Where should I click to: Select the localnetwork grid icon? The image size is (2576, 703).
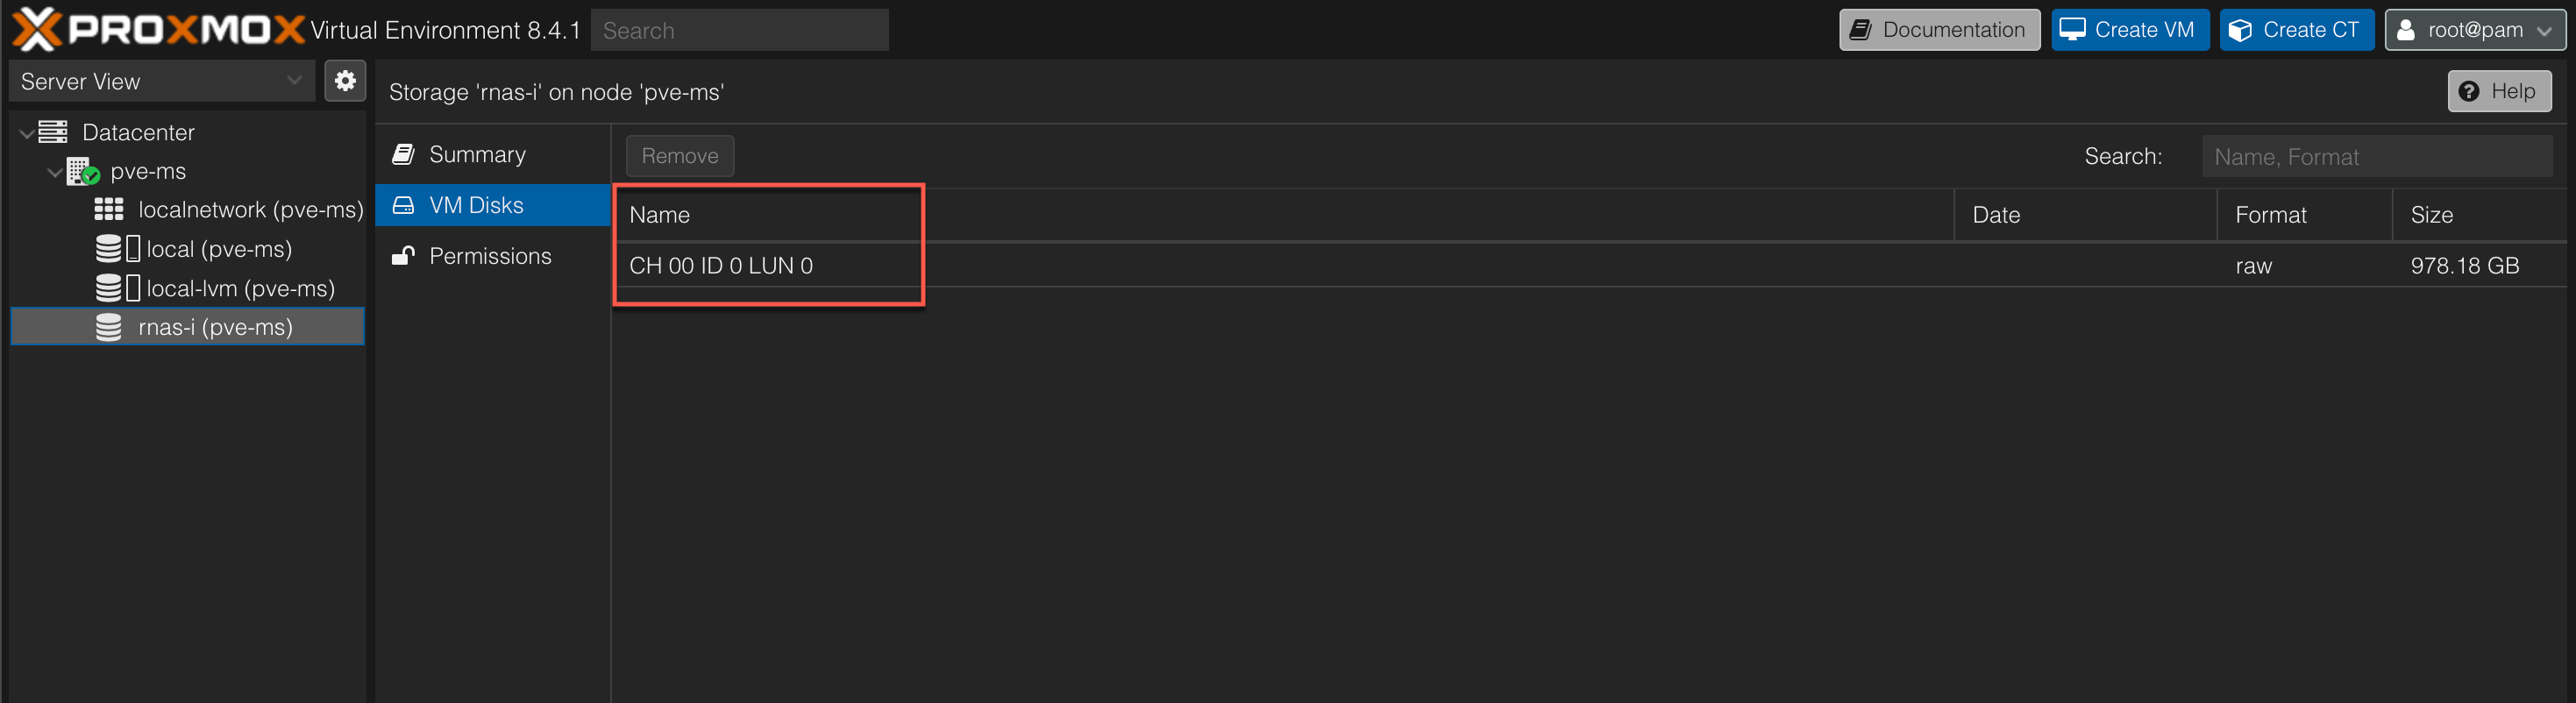click(x=108, y=209)
